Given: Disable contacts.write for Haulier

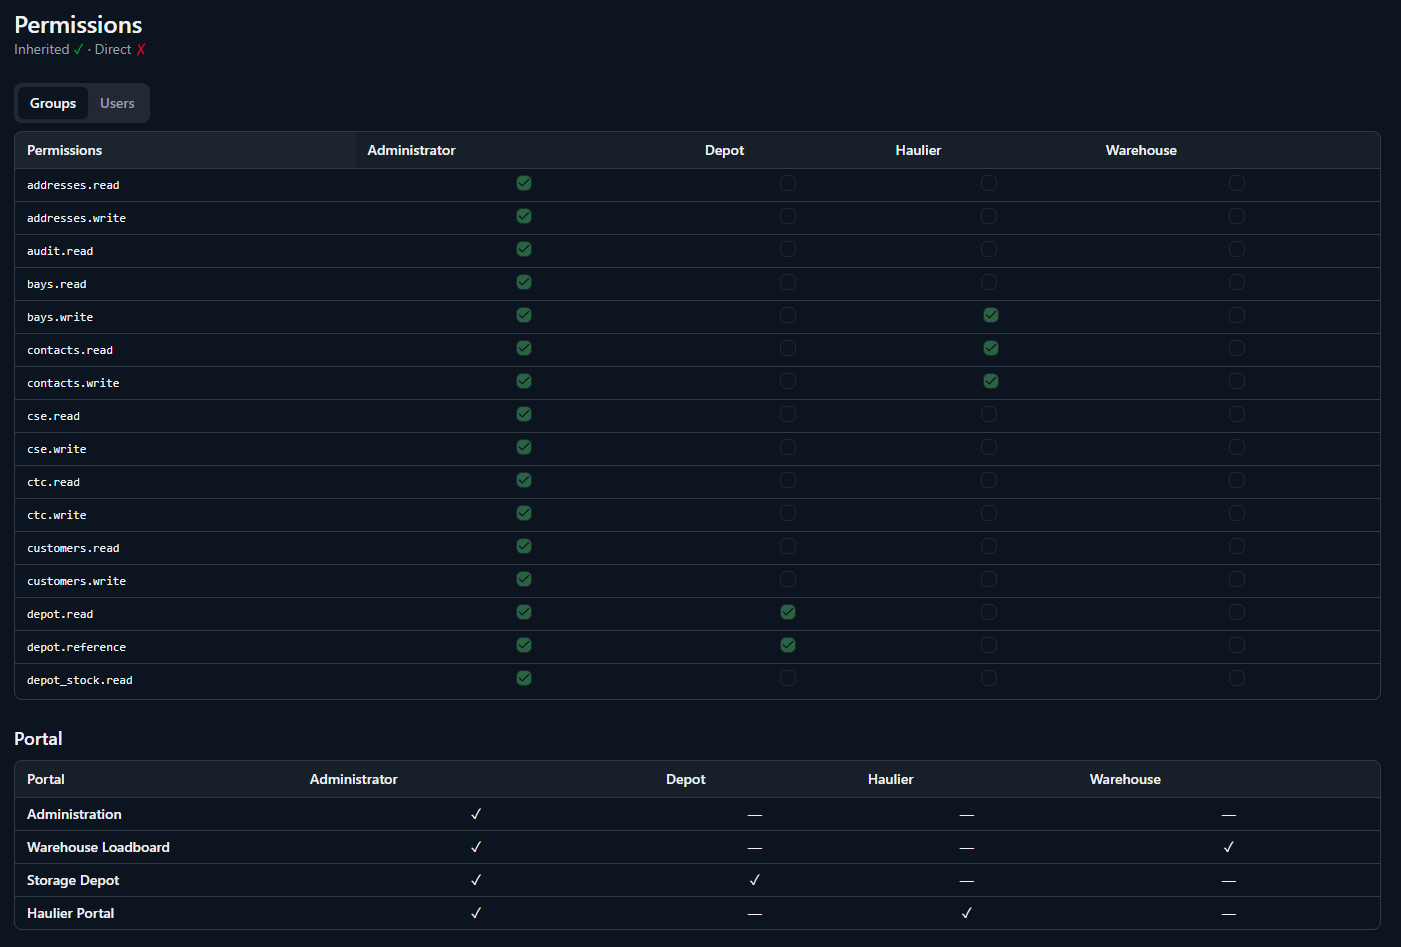Looking at the screenshot, I should click(x=991, y=381).
